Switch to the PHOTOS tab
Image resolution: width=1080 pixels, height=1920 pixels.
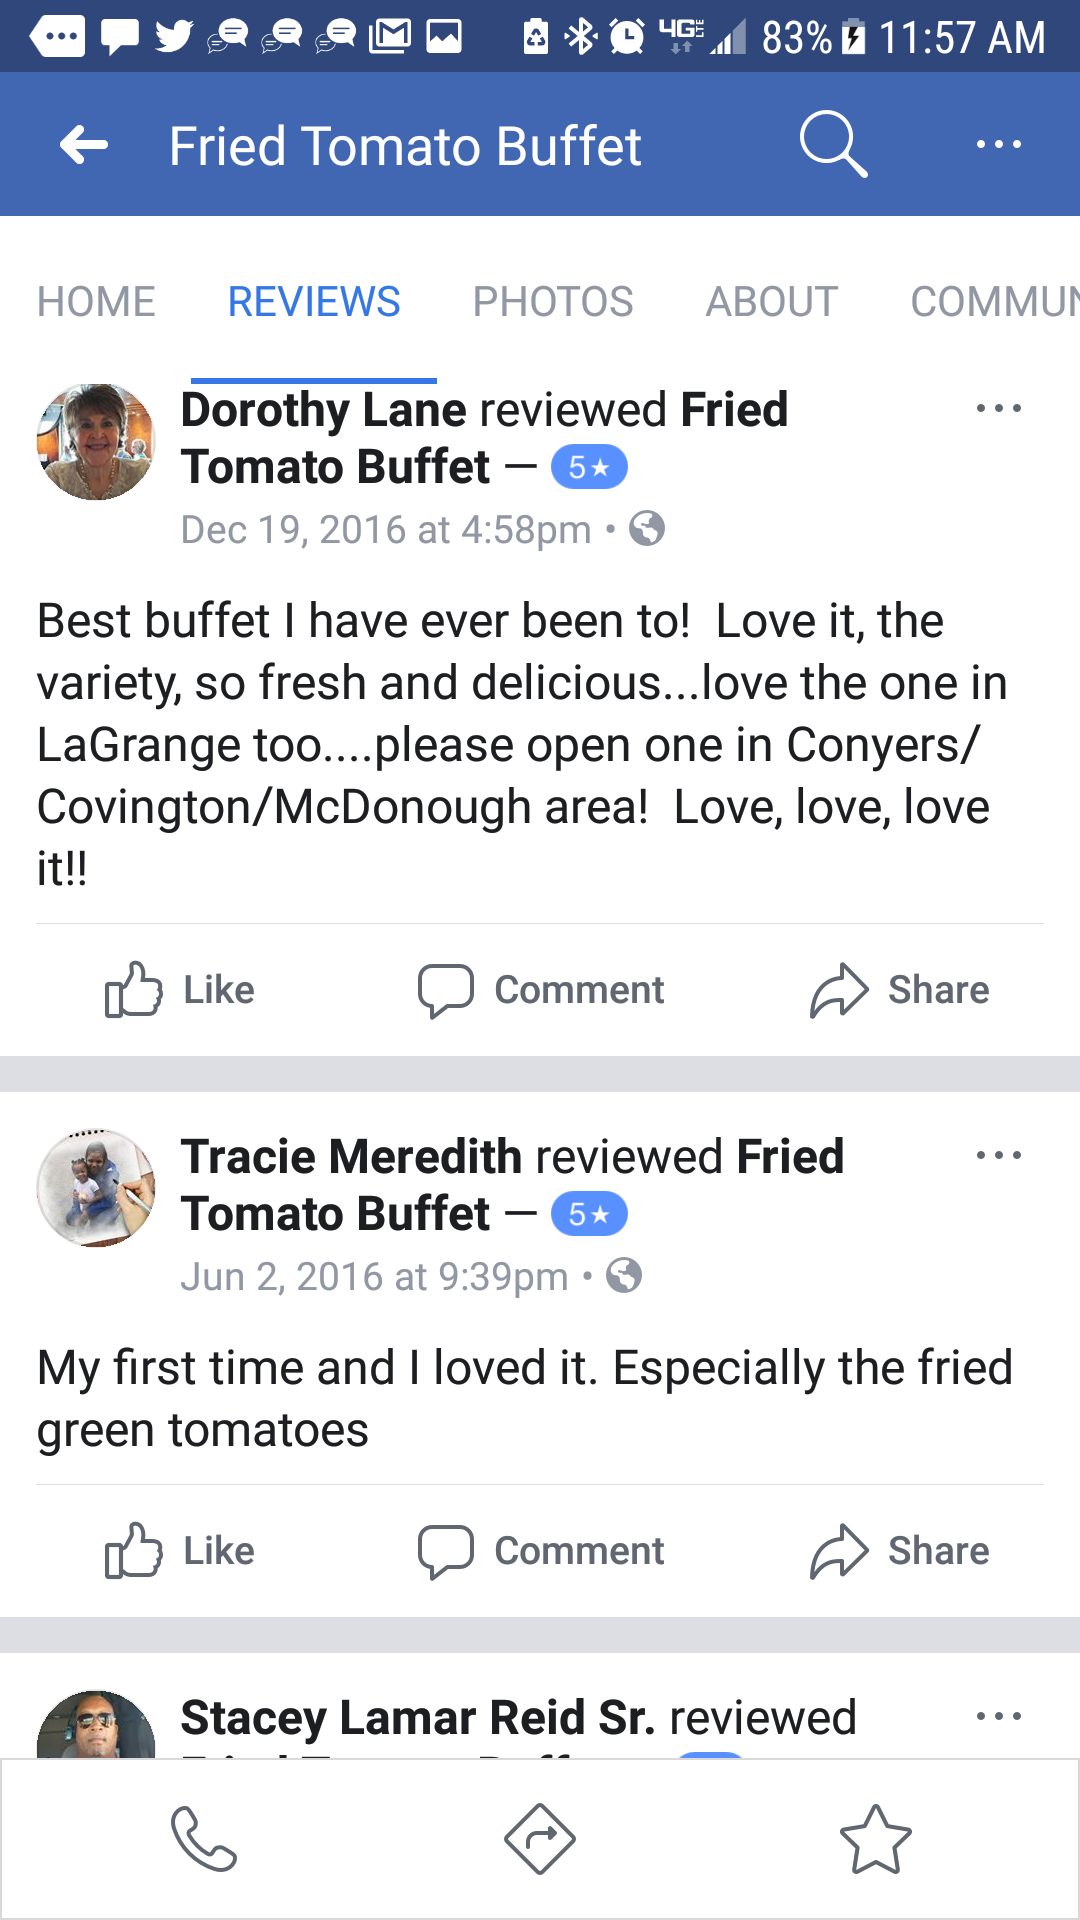pos(553,301)
